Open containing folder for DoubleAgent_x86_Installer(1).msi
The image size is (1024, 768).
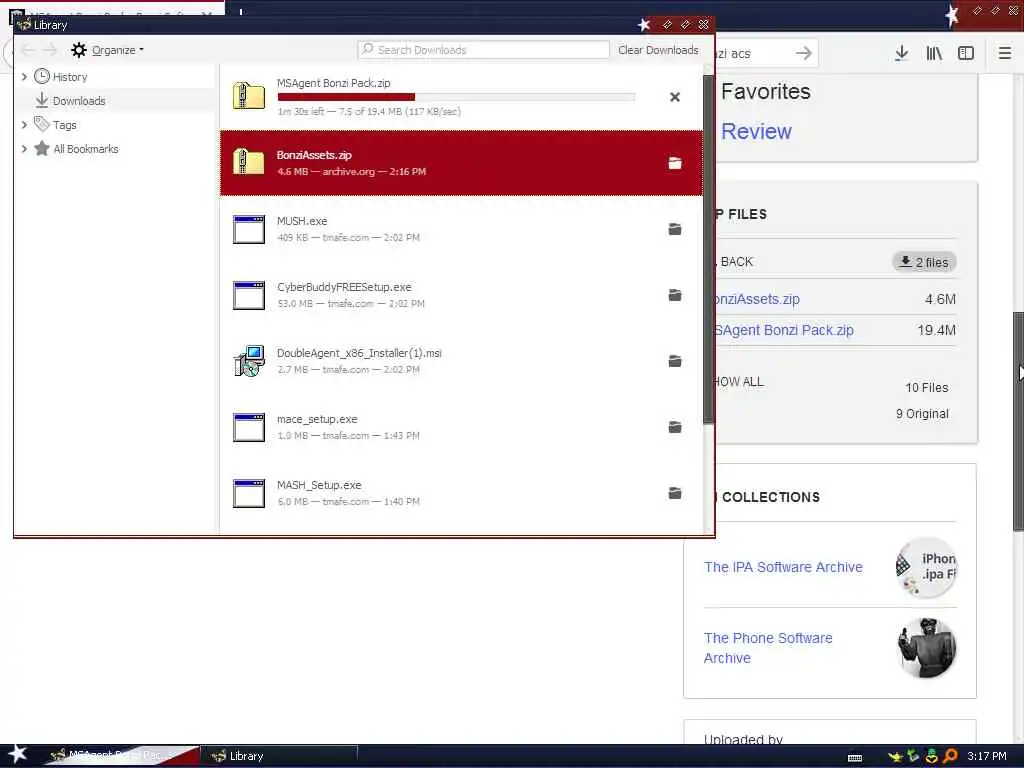tap(675, 361)
